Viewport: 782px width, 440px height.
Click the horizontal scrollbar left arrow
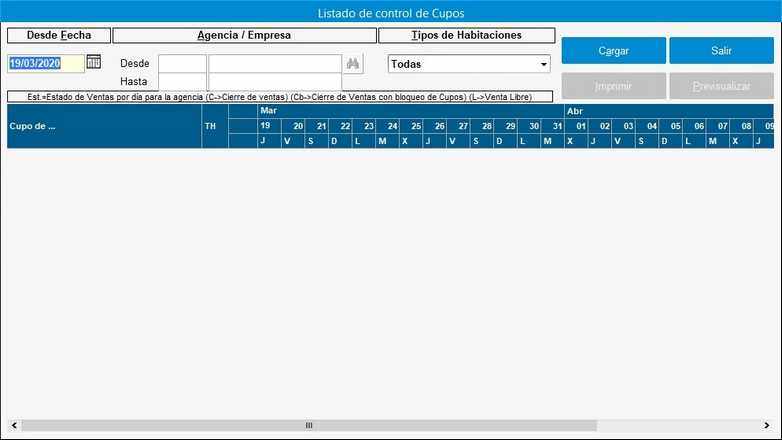click(x=14, y=425)
